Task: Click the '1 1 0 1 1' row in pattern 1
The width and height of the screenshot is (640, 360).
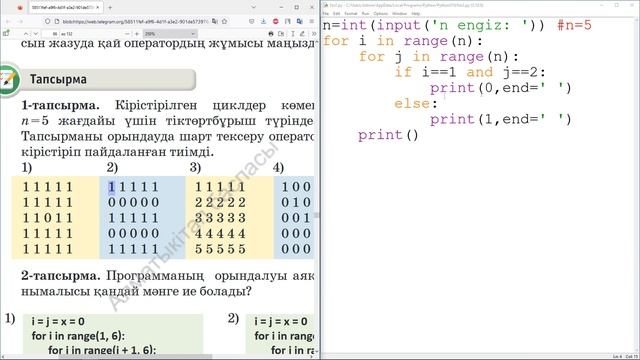Action: tap(48, 218)
